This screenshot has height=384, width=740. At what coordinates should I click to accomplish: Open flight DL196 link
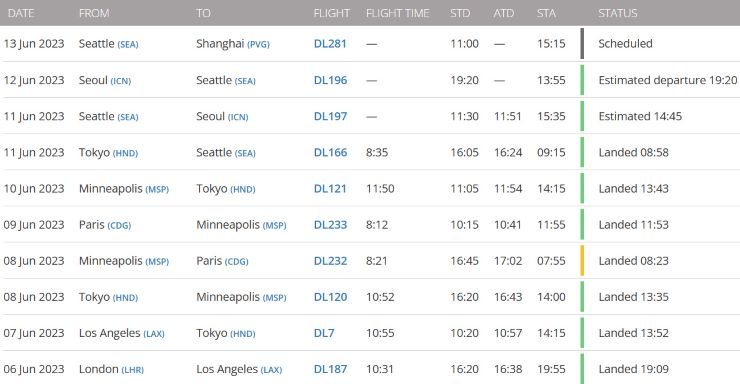click(330, 80)
